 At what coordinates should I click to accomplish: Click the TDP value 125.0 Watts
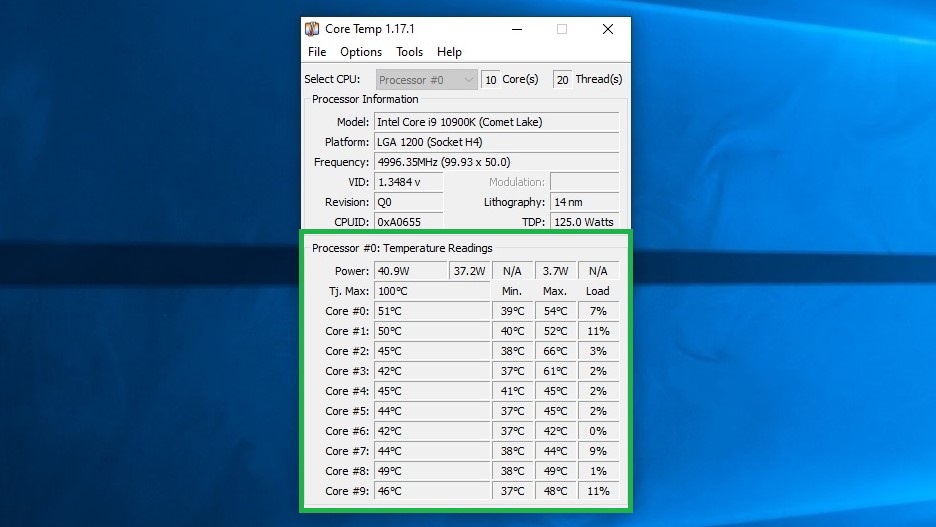point(584,221)
